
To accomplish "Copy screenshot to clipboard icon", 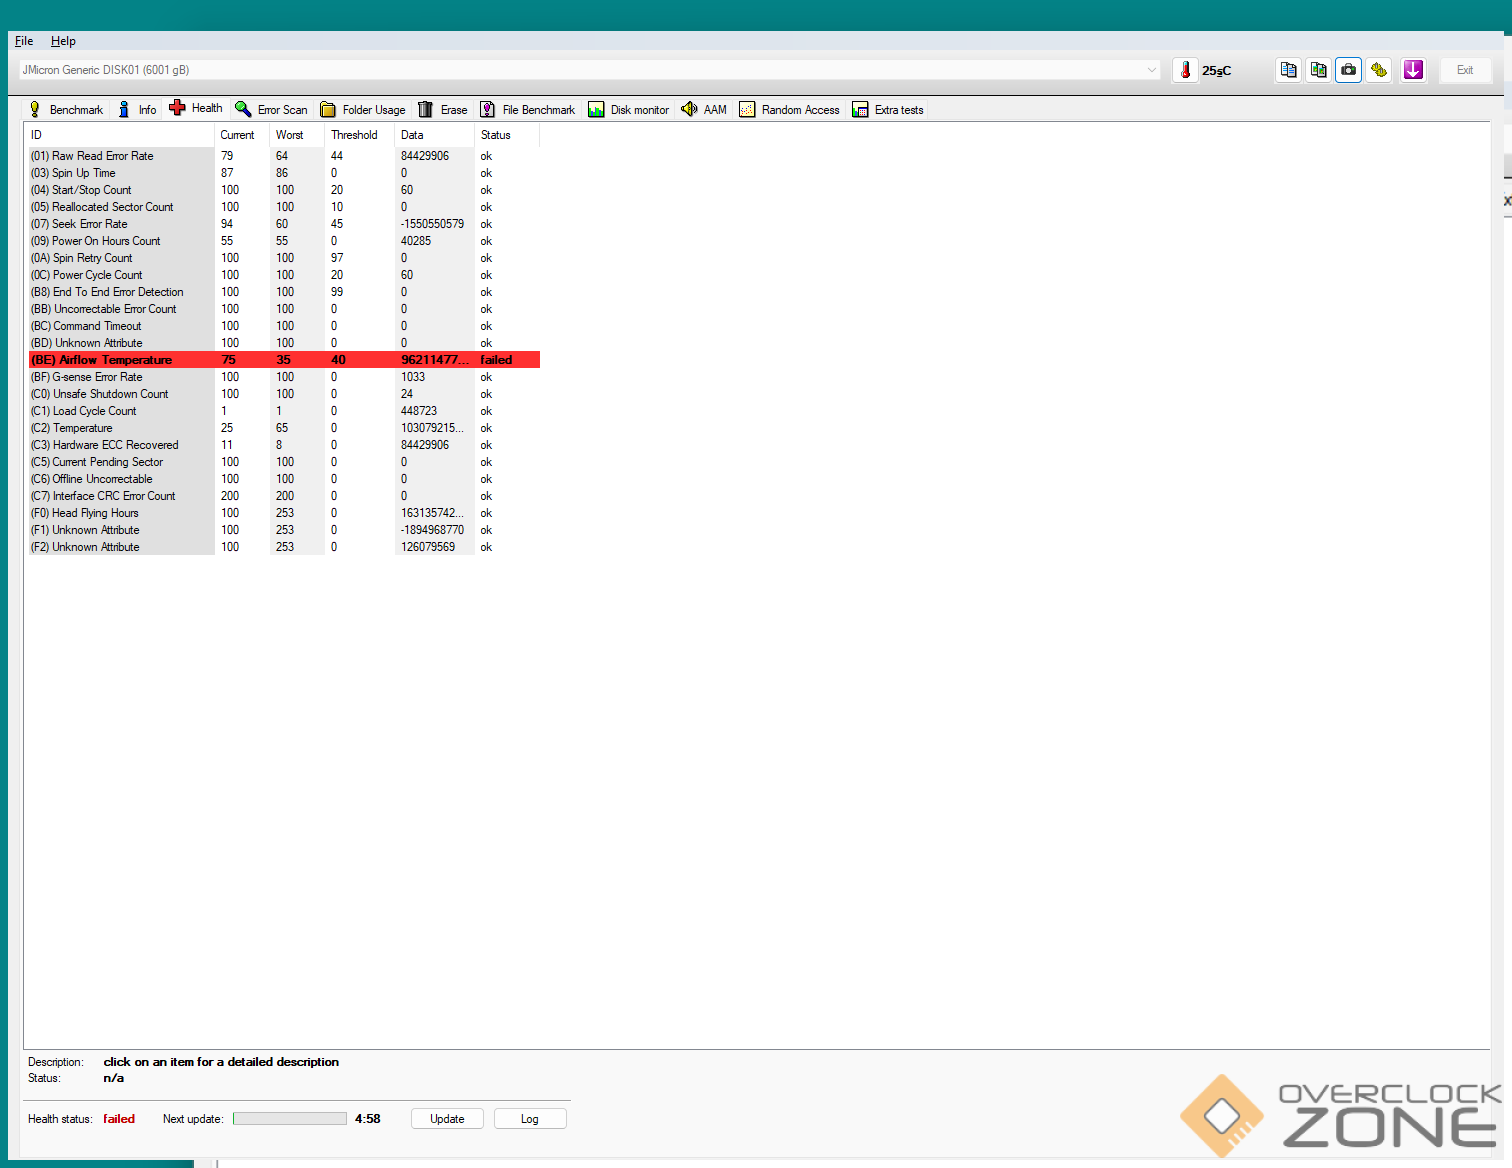I will [x=1319, y=70].
